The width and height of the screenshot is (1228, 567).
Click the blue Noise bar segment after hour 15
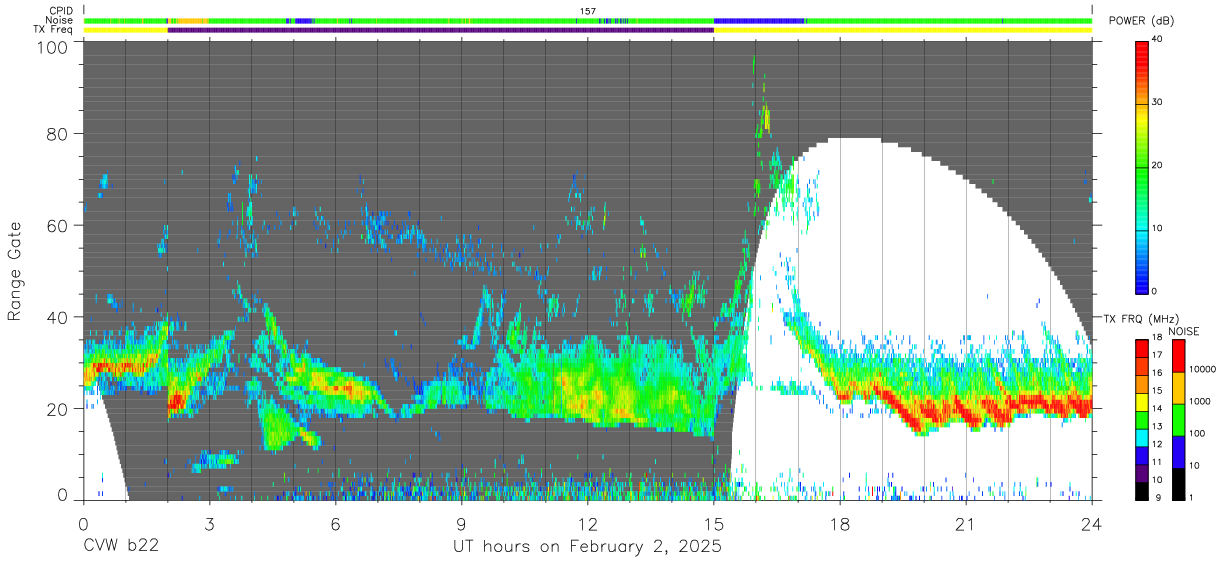point(760,20)
